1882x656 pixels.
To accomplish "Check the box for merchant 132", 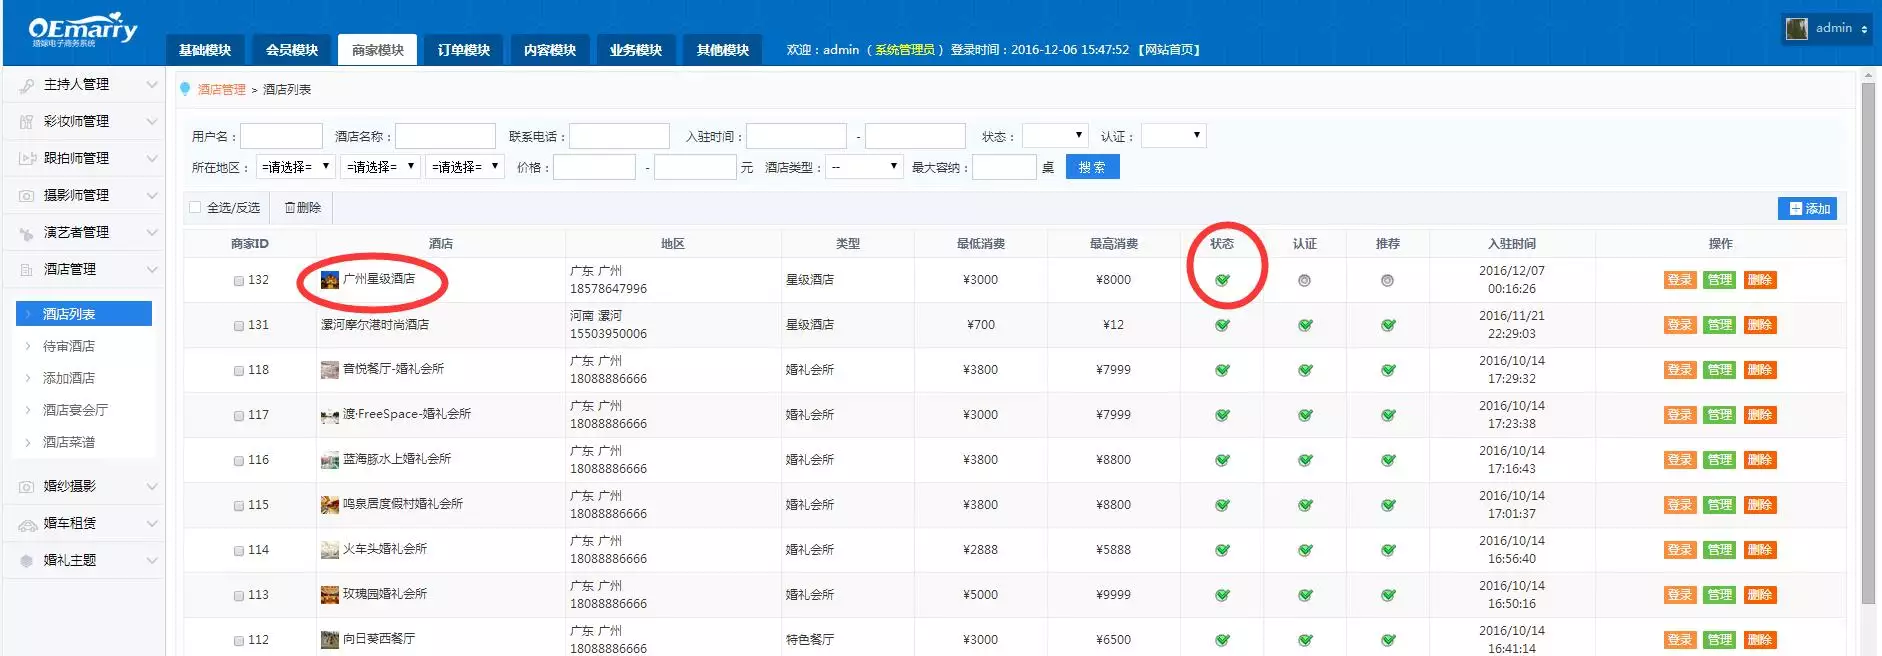I will coord(239,281).
